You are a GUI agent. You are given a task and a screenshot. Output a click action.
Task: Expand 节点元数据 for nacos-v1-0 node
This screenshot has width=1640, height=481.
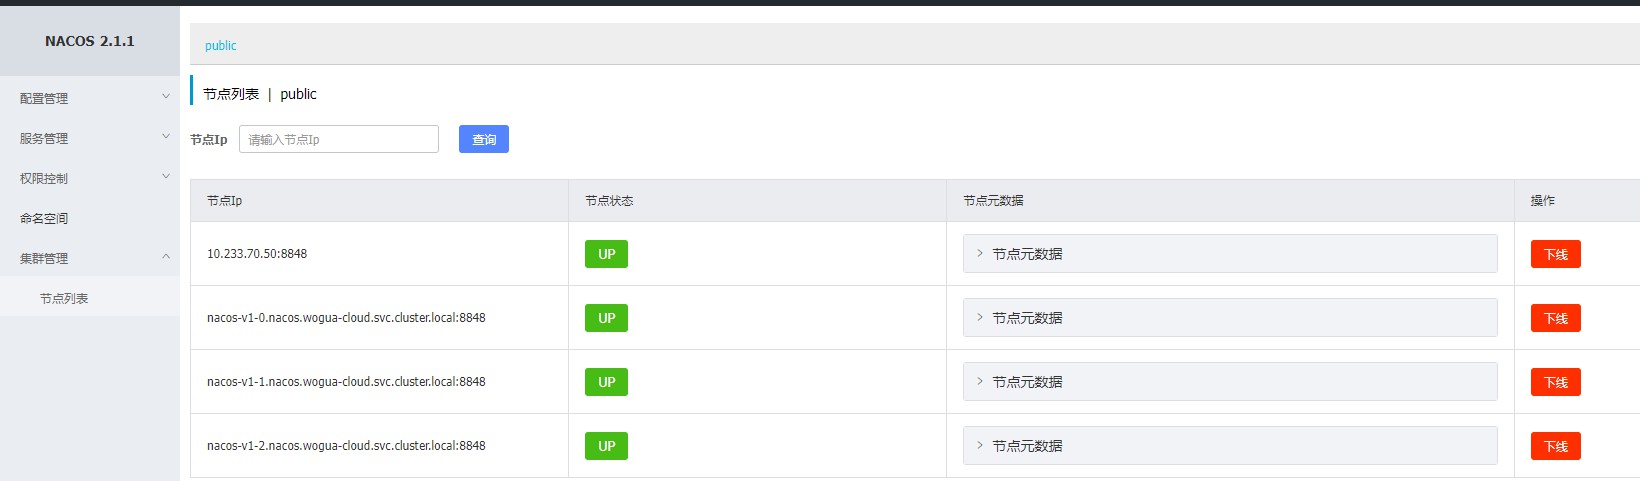(x=1230, y=318)
